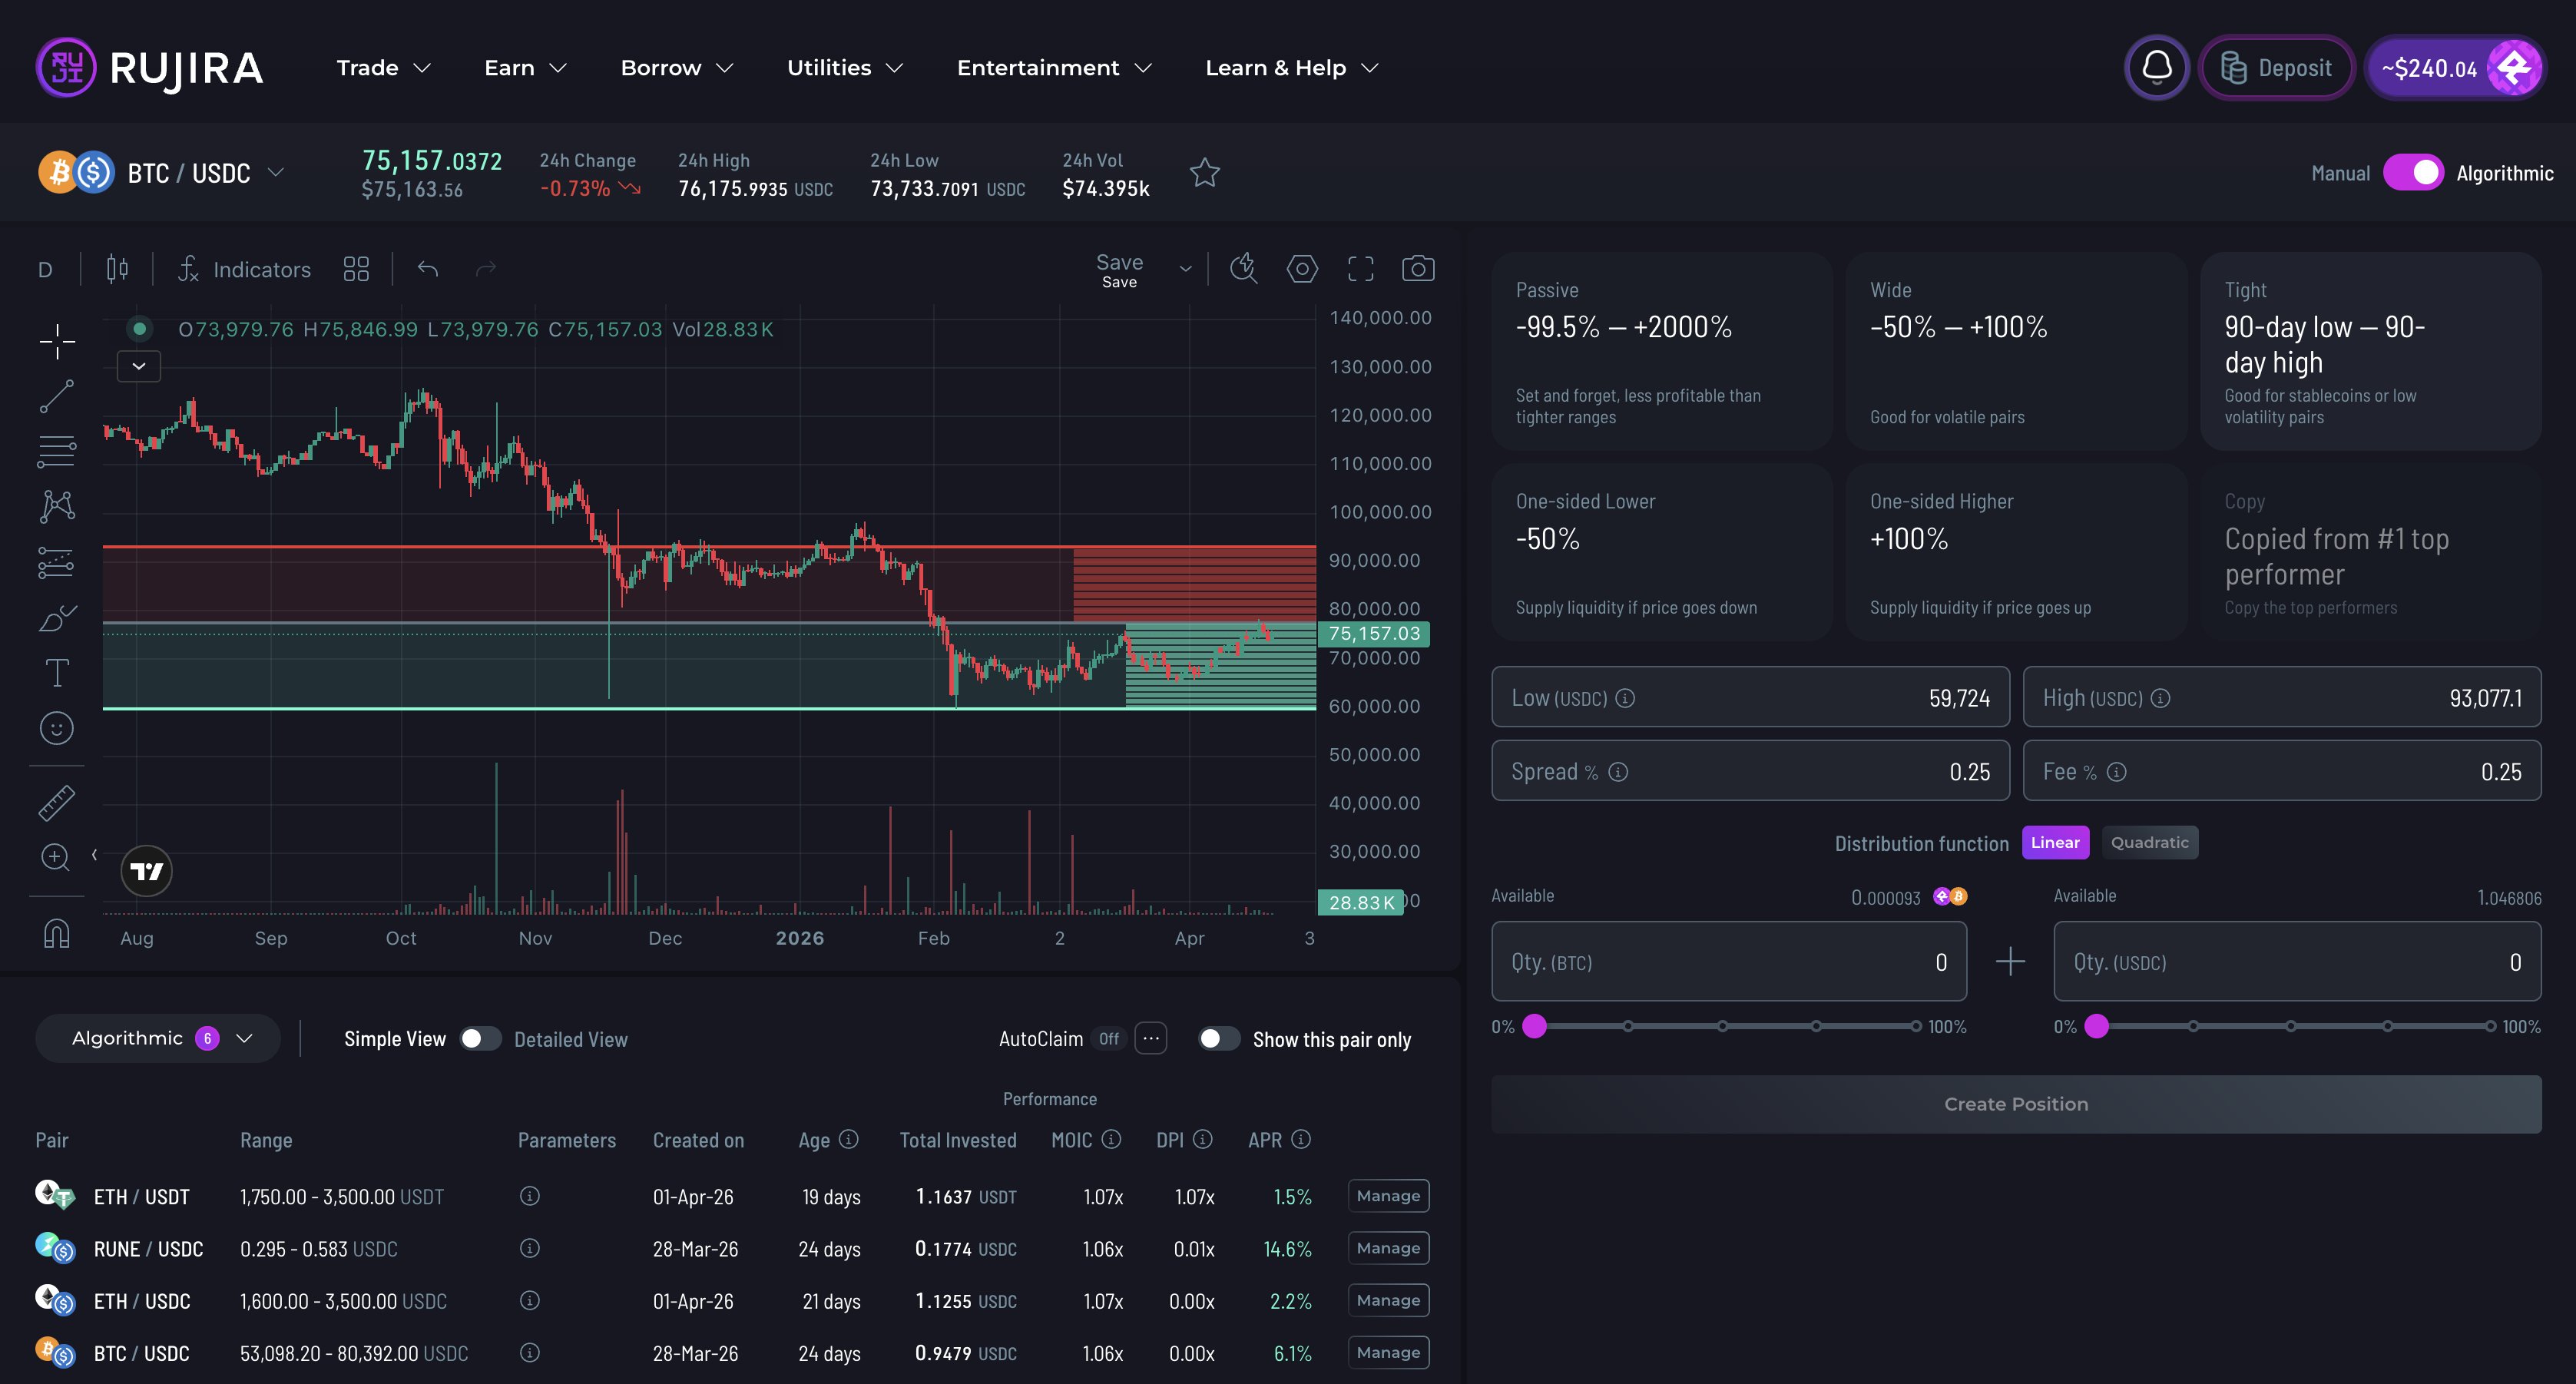Toggle Simple/Detailed View switch

pyautogui.click(x=480, y=1039)
